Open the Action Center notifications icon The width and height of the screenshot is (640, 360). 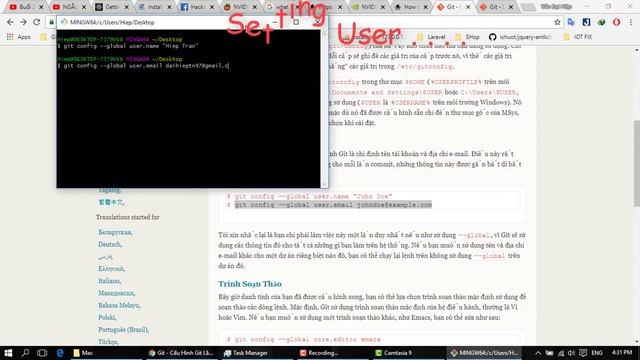pos(583,353)
